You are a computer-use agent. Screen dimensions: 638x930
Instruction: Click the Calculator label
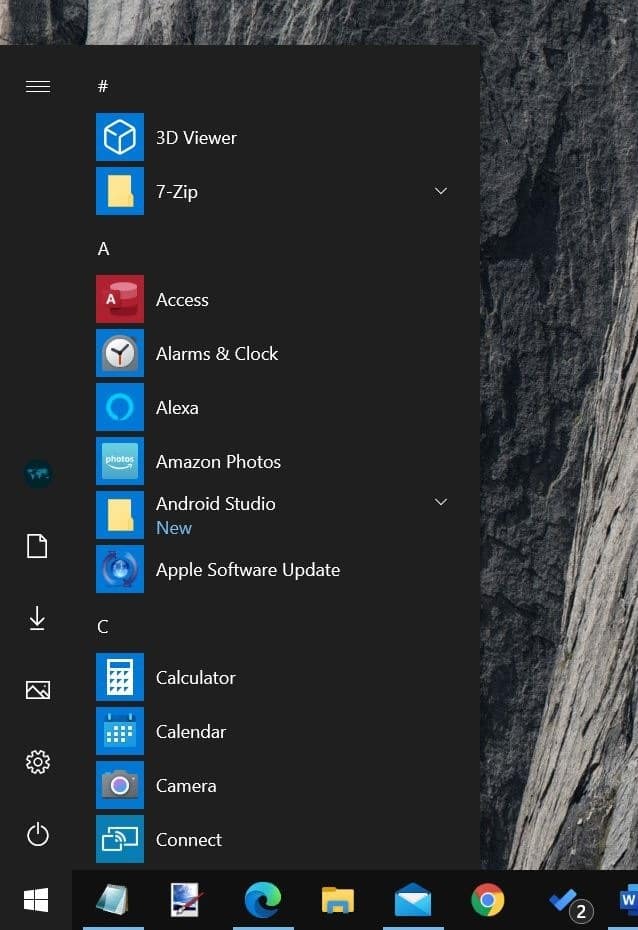coord(196,677)
